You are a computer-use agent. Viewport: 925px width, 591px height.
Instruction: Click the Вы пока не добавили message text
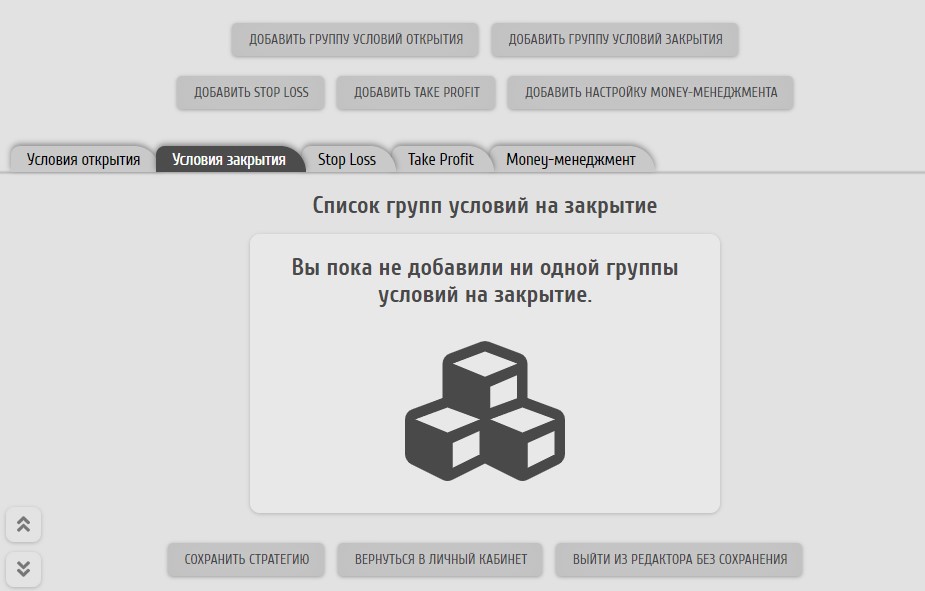(484, 281)
